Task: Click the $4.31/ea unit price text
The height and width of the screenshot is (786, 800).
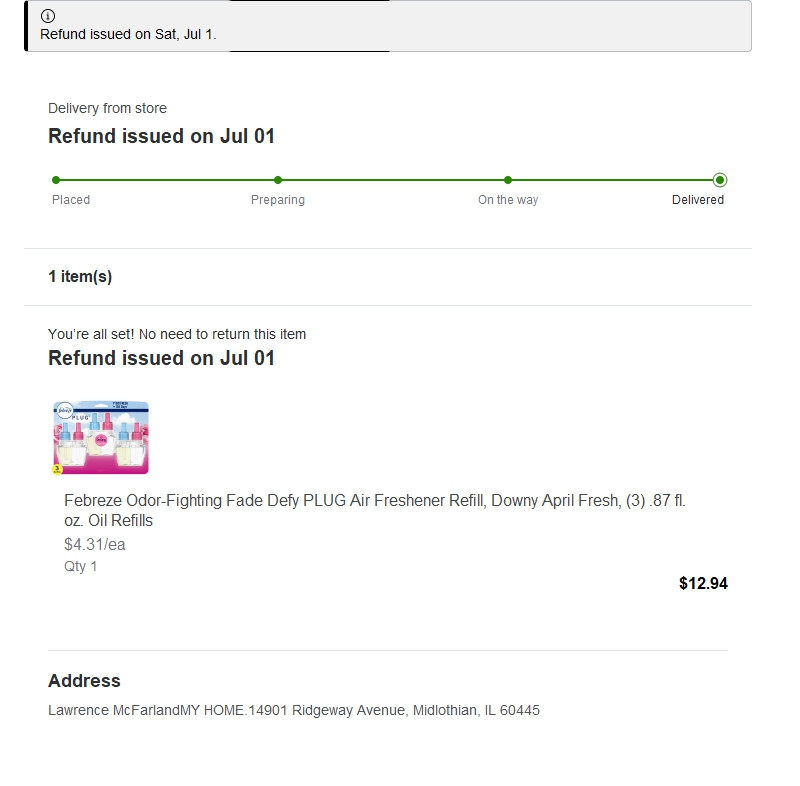Action: coord(95,545)
